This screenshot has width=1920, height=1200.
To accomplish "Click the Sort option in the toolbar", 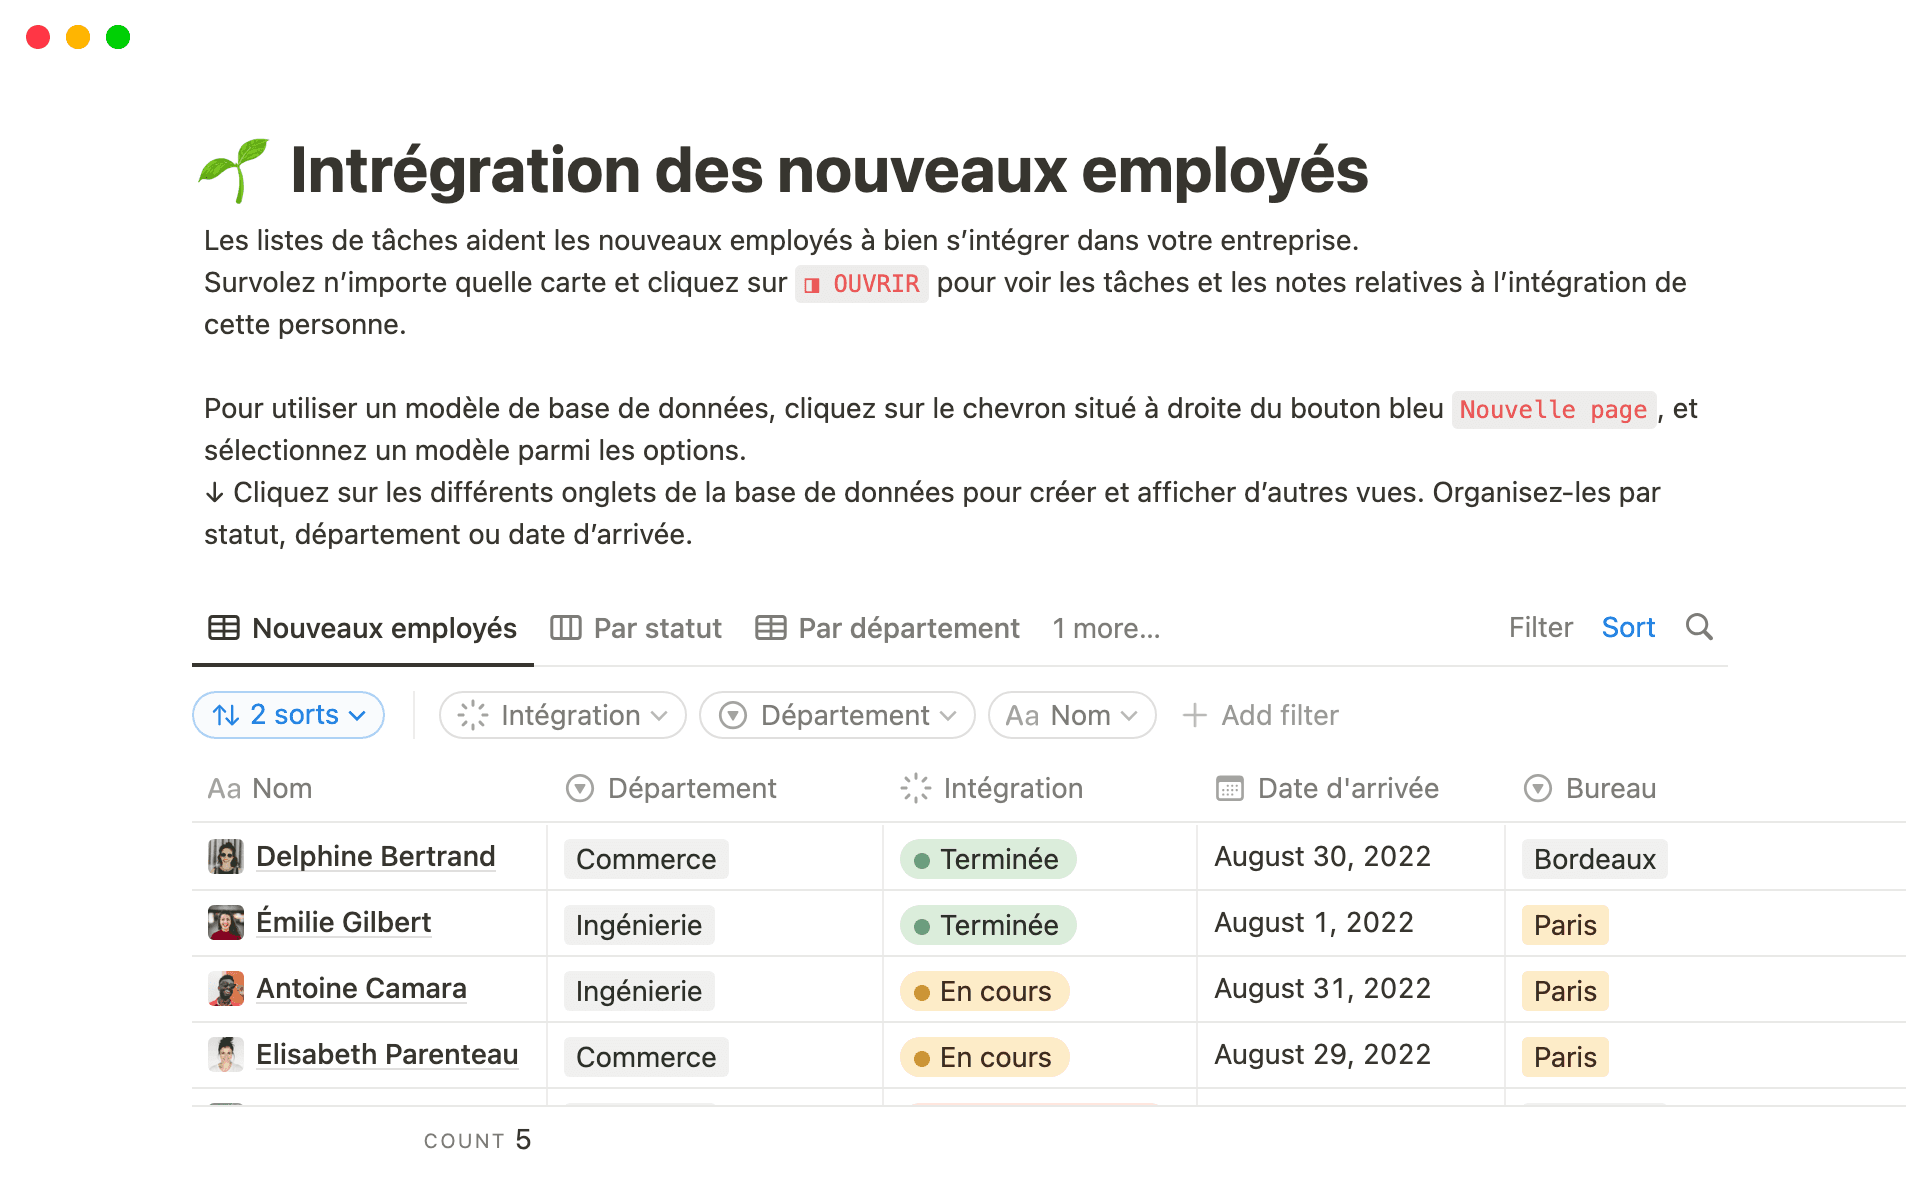I will (x=1628, y=628).
